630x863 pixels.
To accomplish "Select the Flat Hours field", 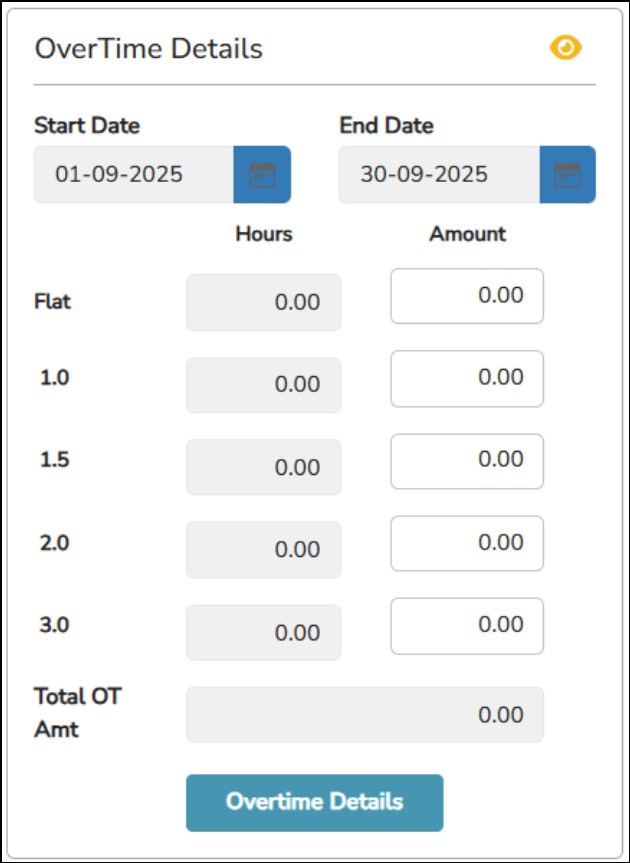I will (263, 303).
